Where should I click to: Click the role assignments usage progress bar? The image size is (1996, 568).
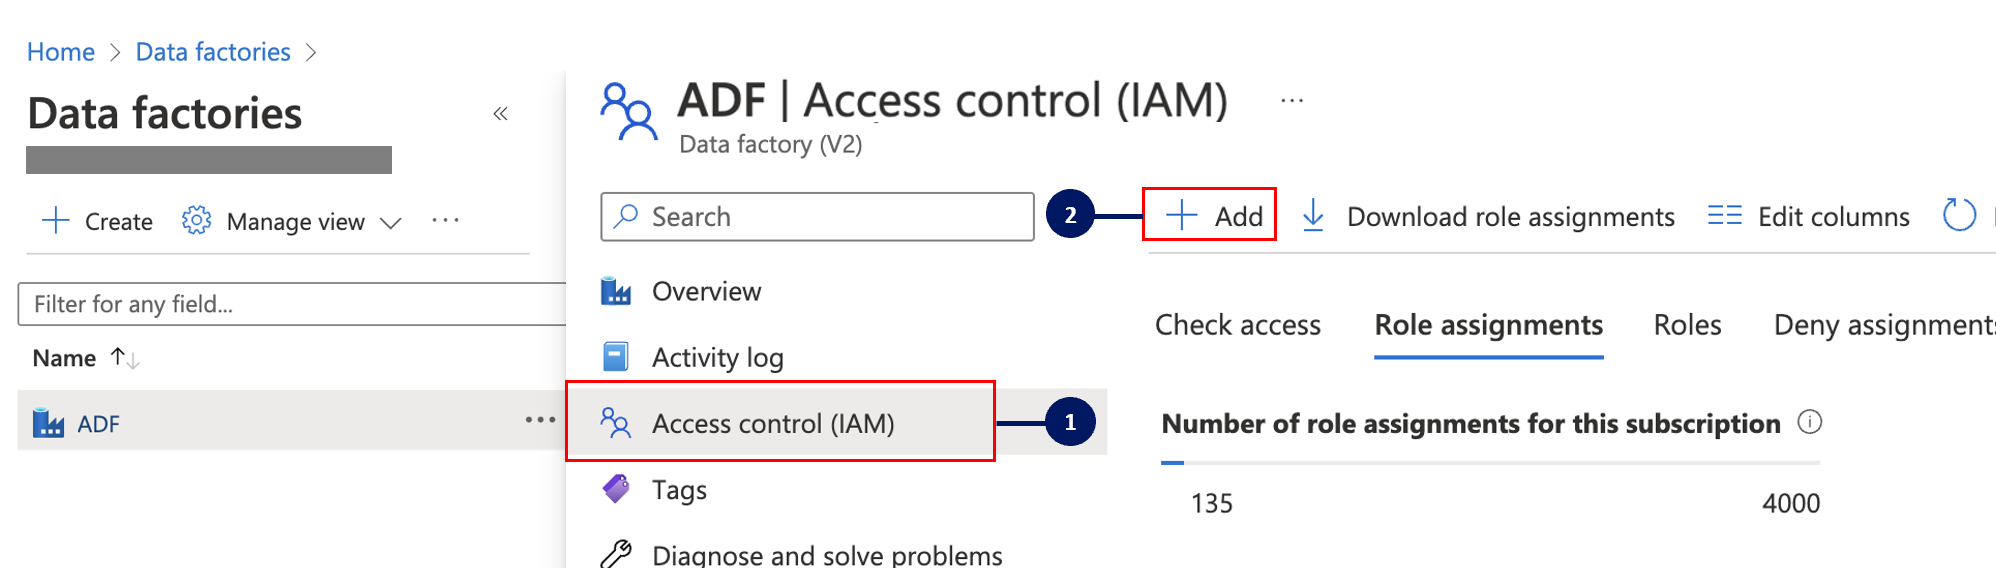1490,463
